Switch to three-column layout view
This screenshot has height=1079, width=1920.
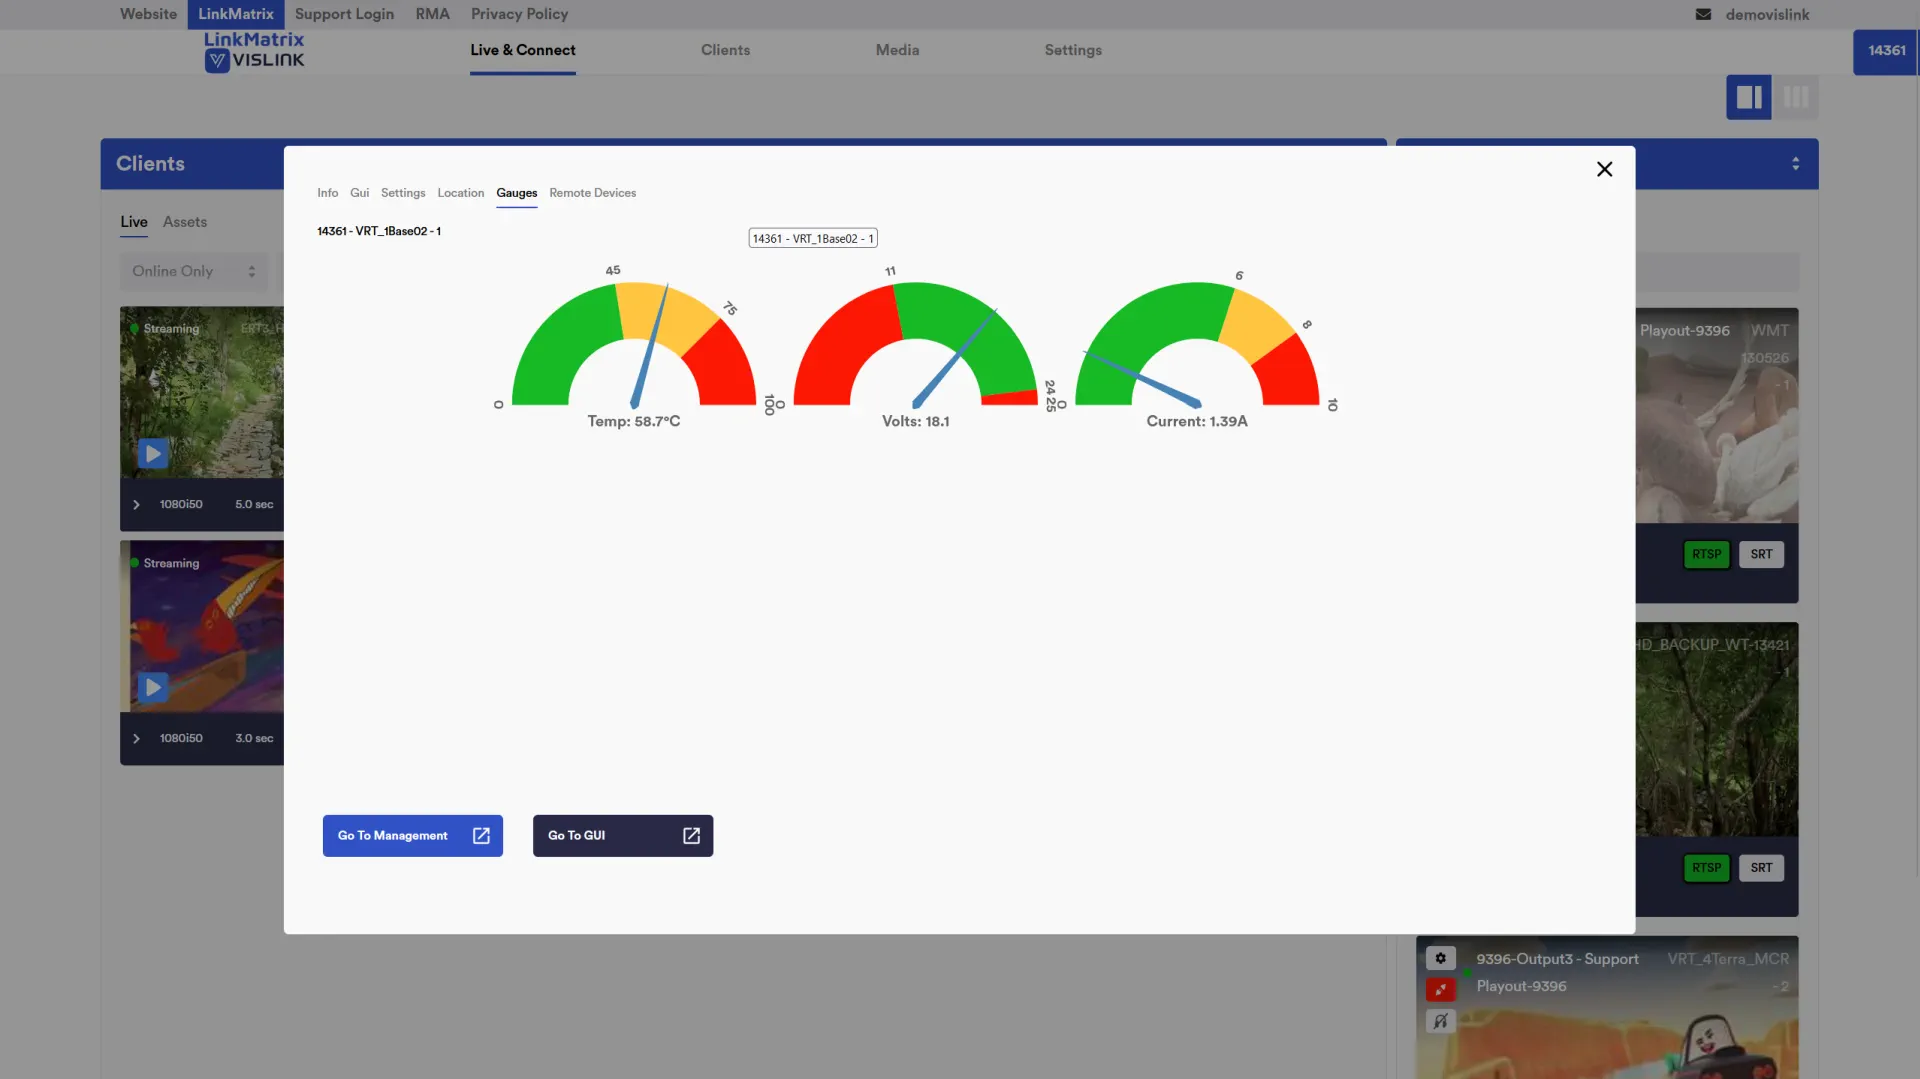(1795, 97)
